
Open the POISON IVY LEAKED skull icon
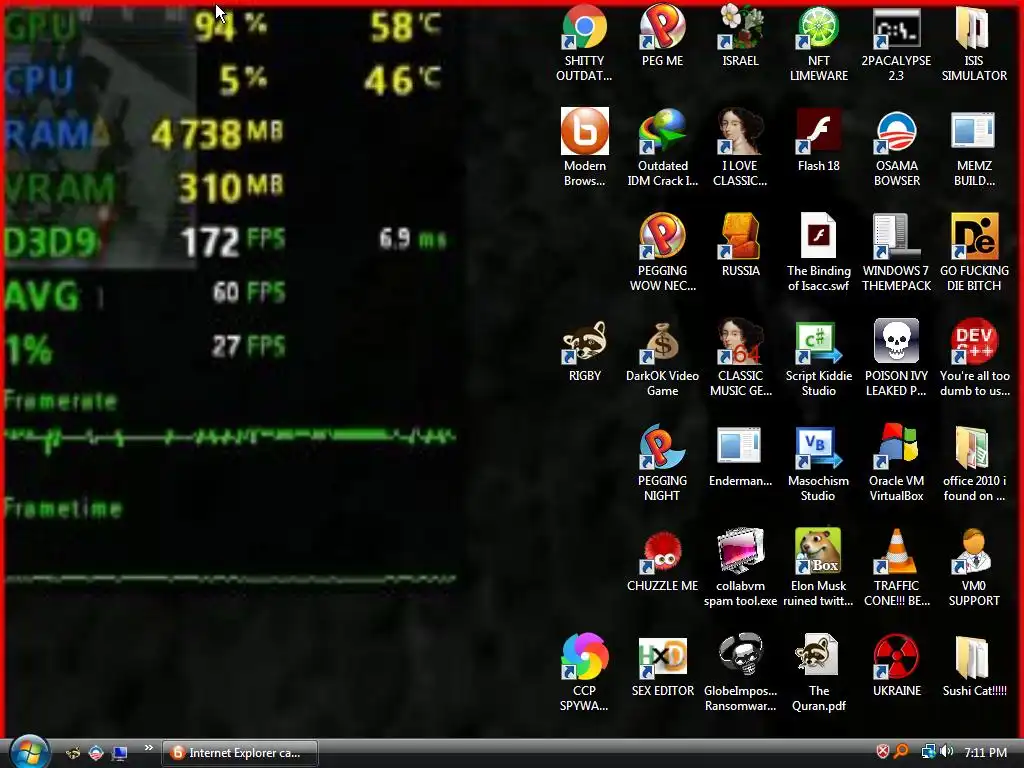click(x=896, y=342)
